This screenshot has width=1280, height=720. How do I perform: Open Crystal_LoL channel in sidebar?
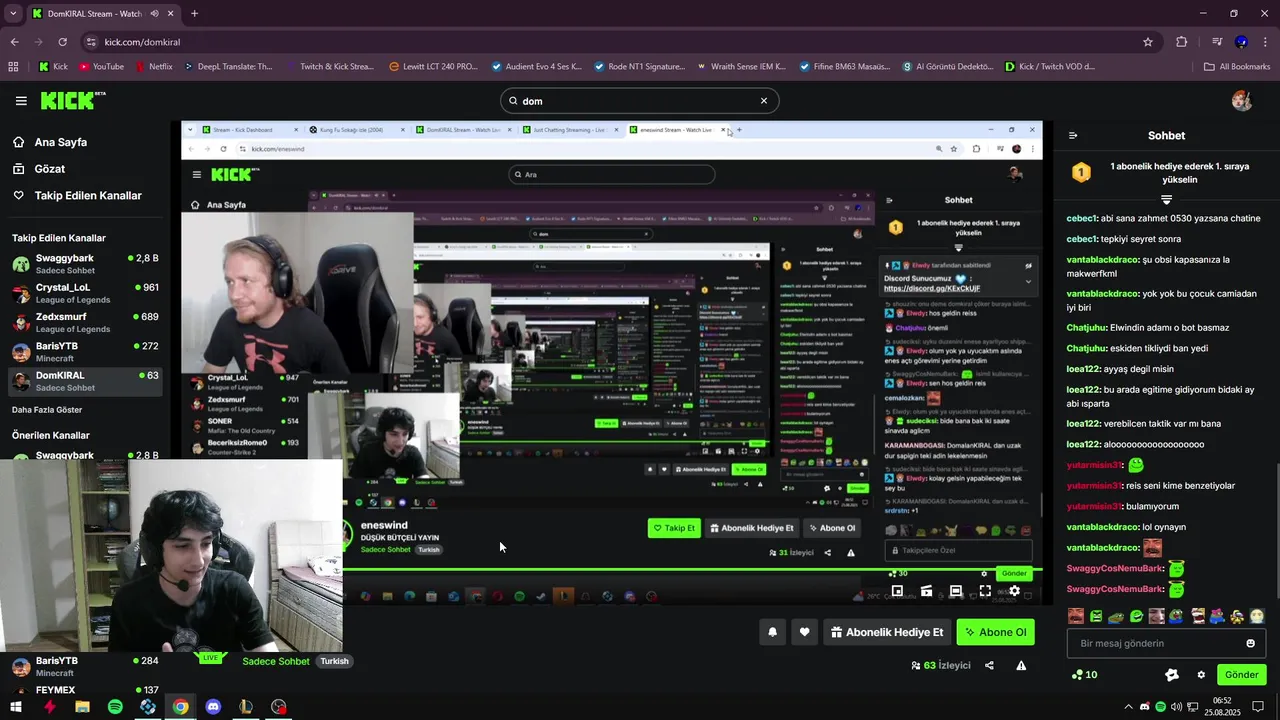tap(85, 293)
